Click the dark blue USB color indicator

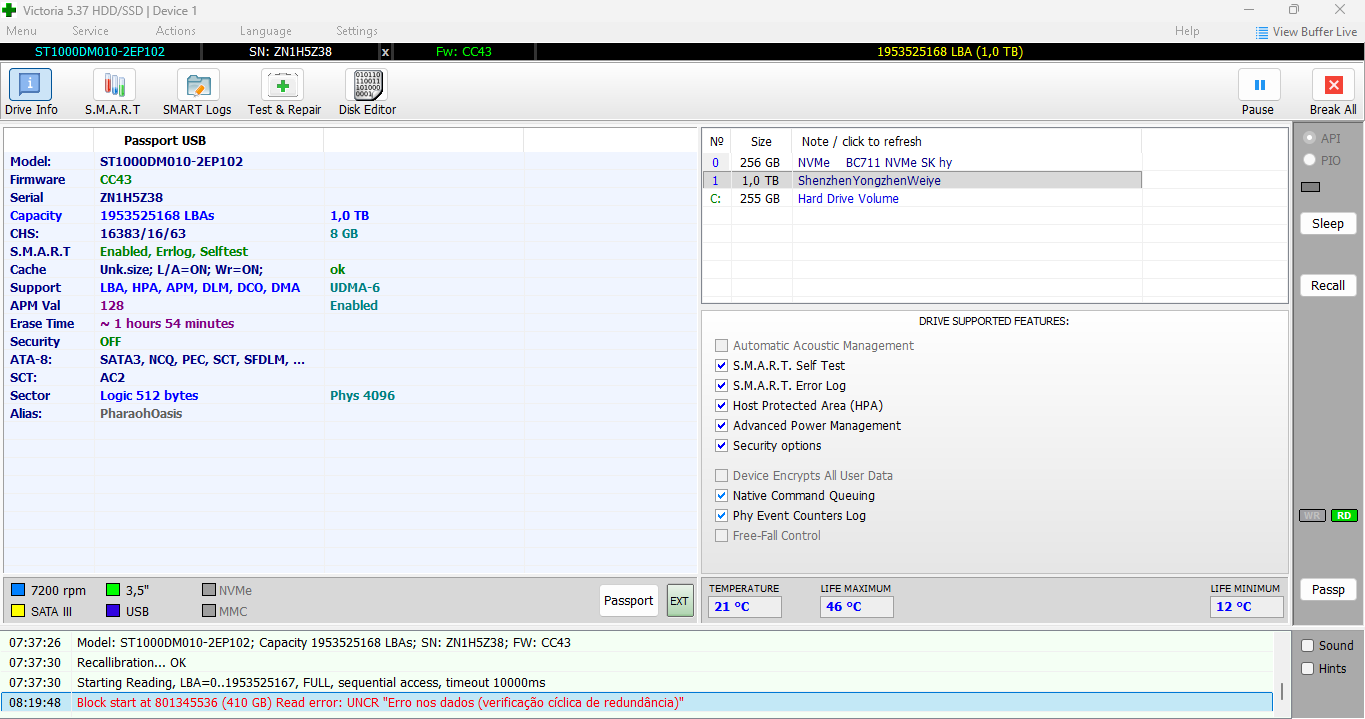pos(113,611)
